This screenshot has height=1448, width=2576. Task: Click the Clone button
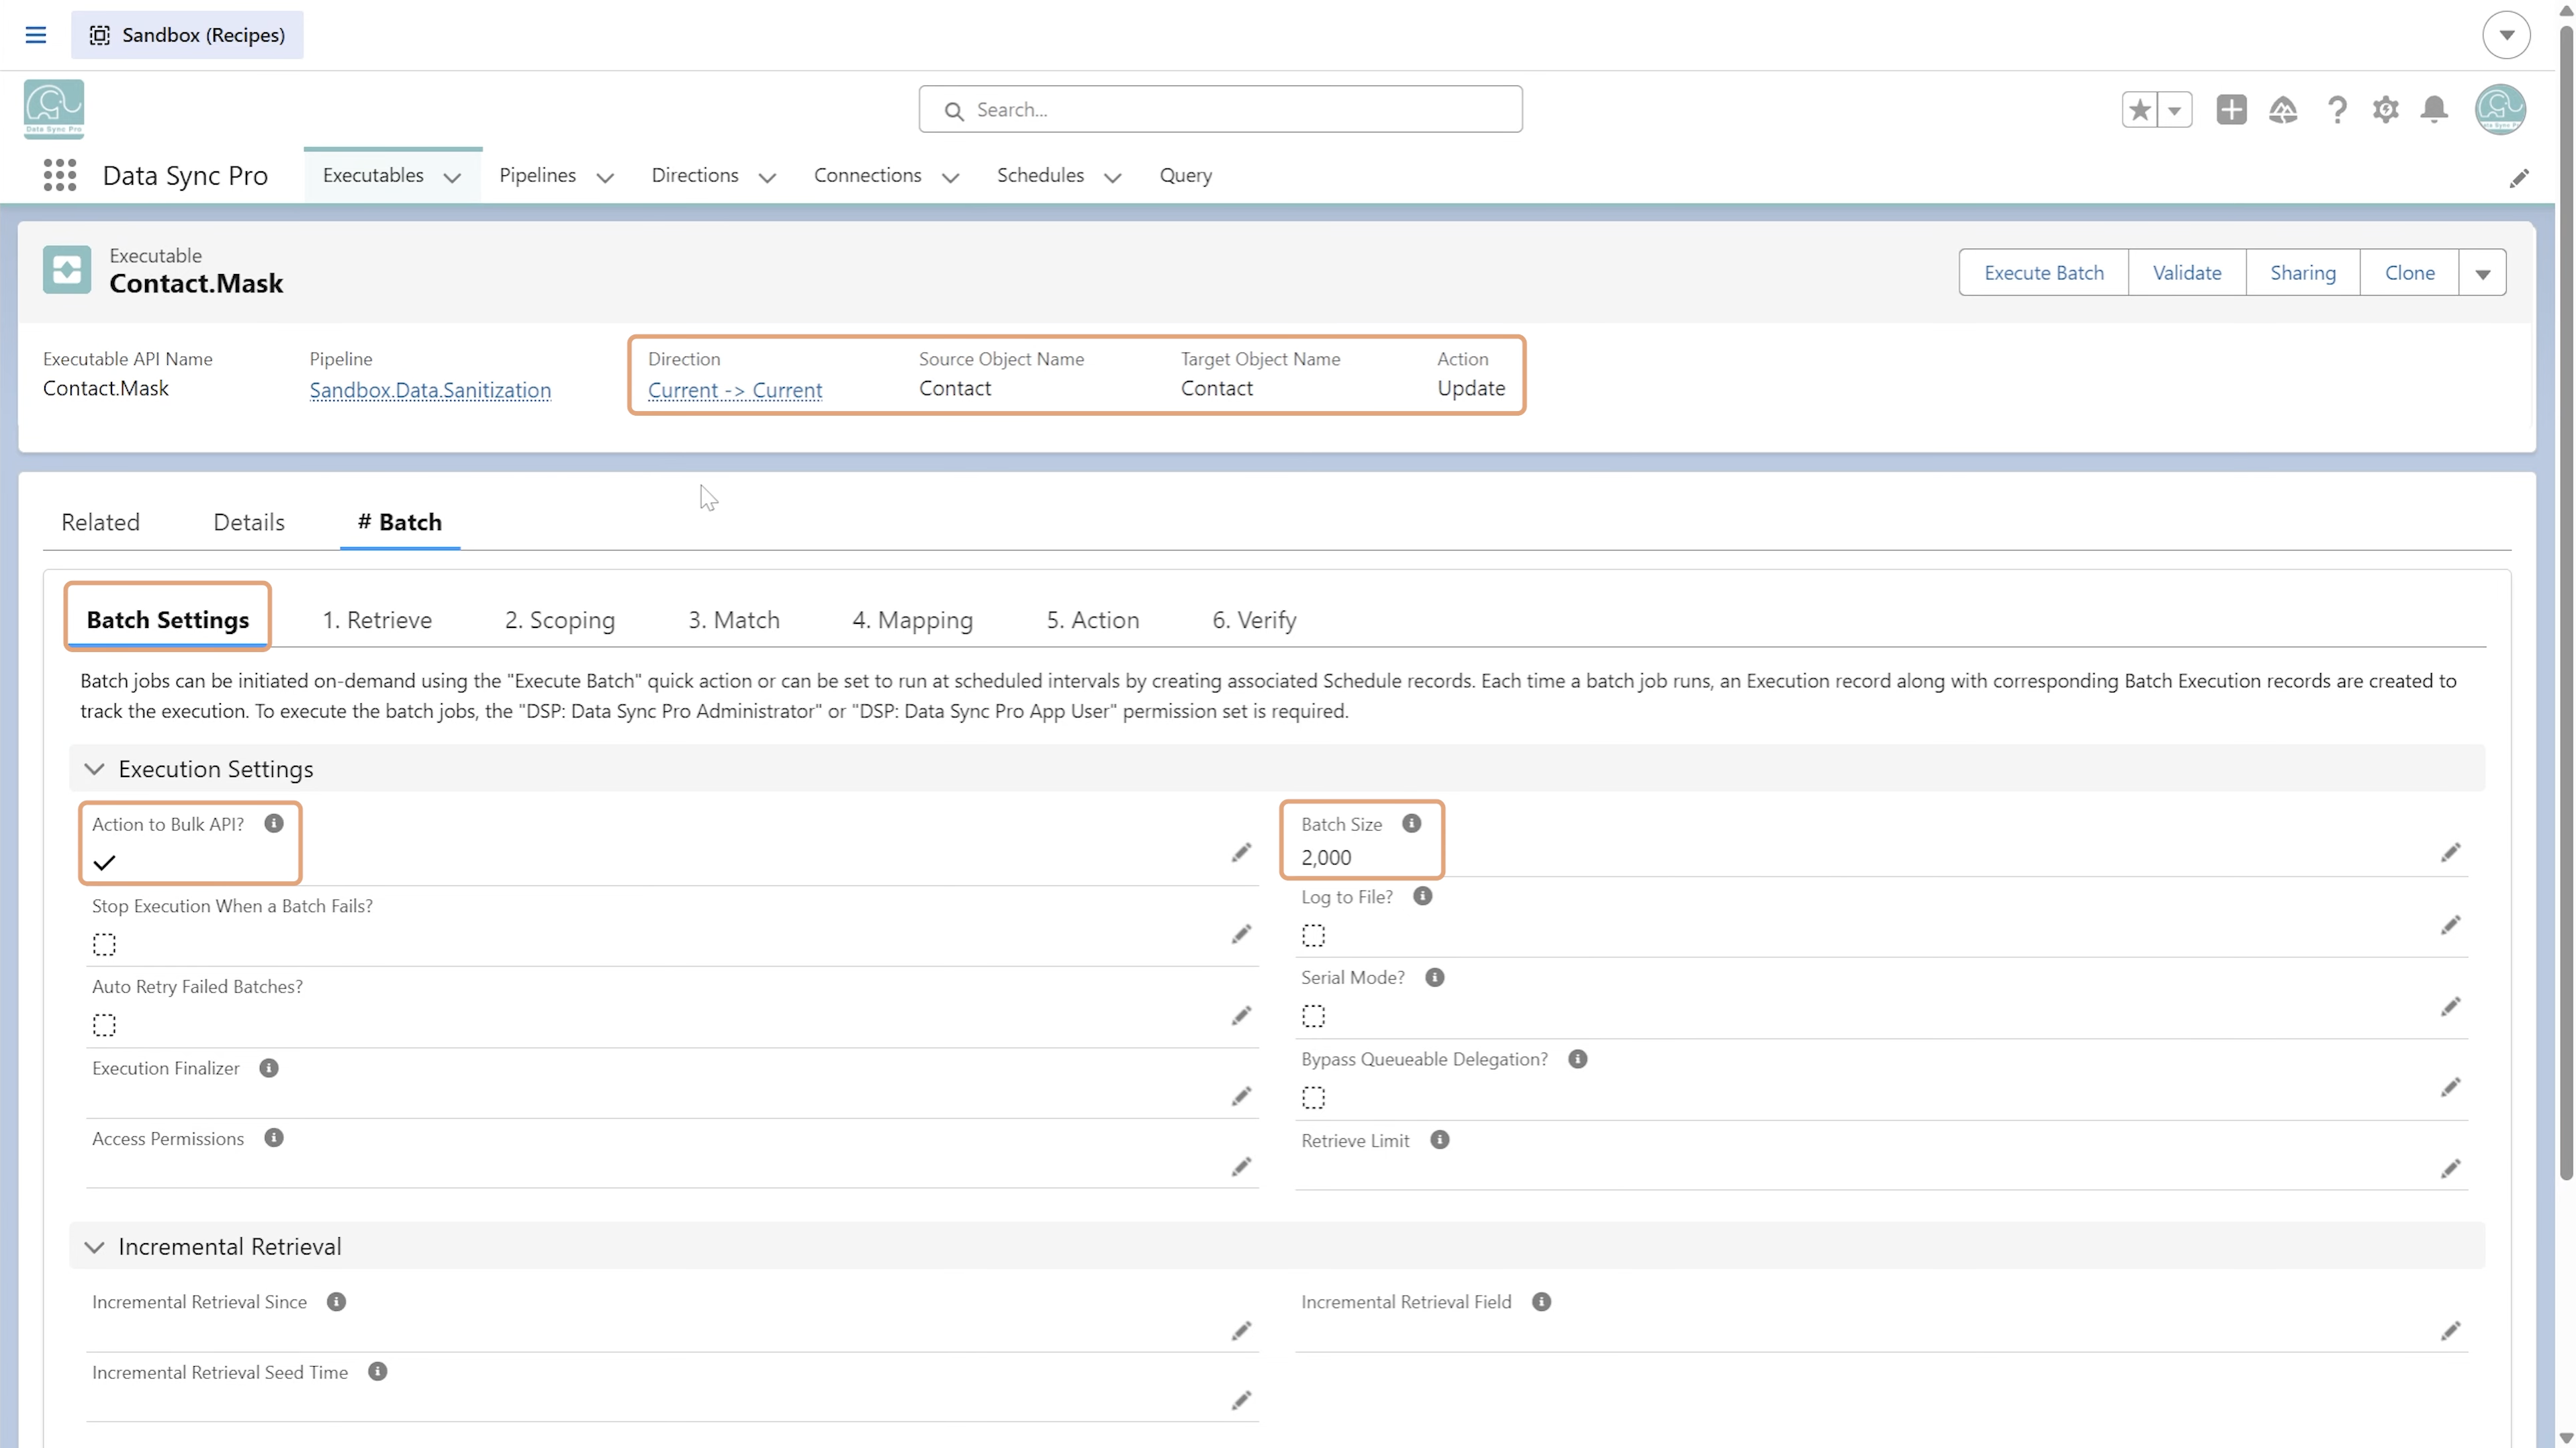[x=2409, y=273]
